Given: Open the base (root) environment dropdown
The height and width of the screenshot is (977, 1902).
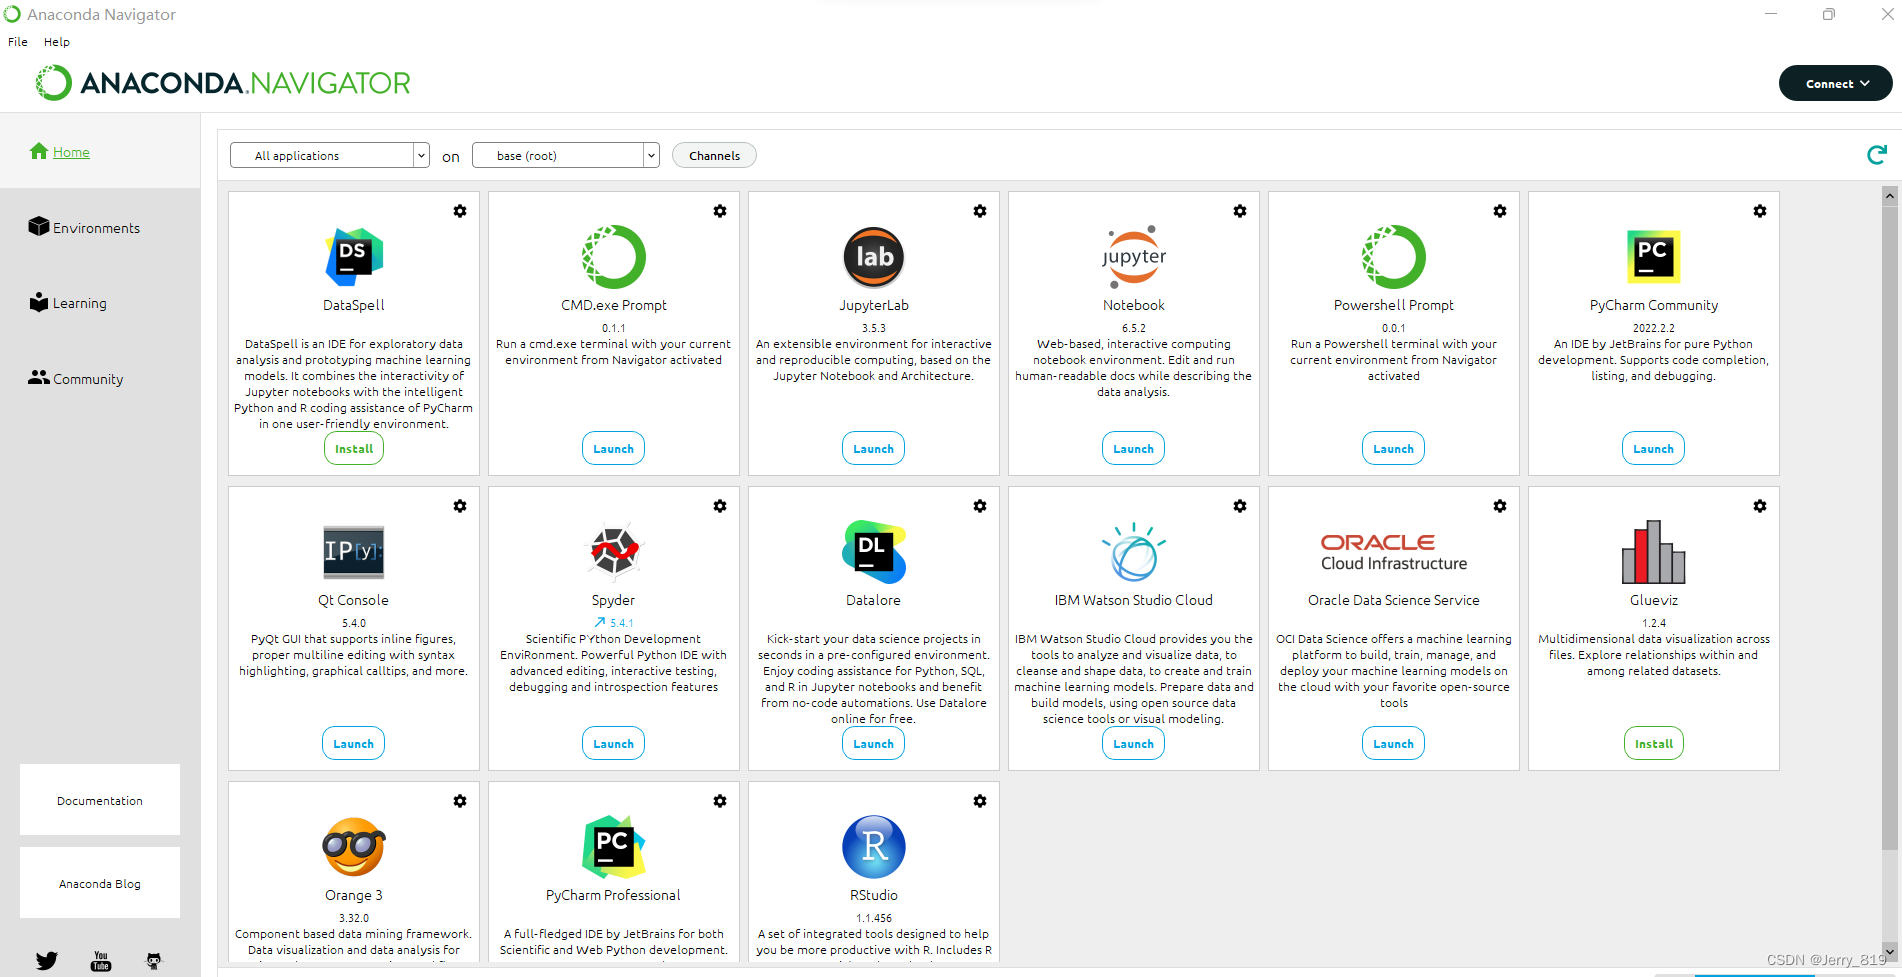Looking at the screenshot, I should [565, 155].
